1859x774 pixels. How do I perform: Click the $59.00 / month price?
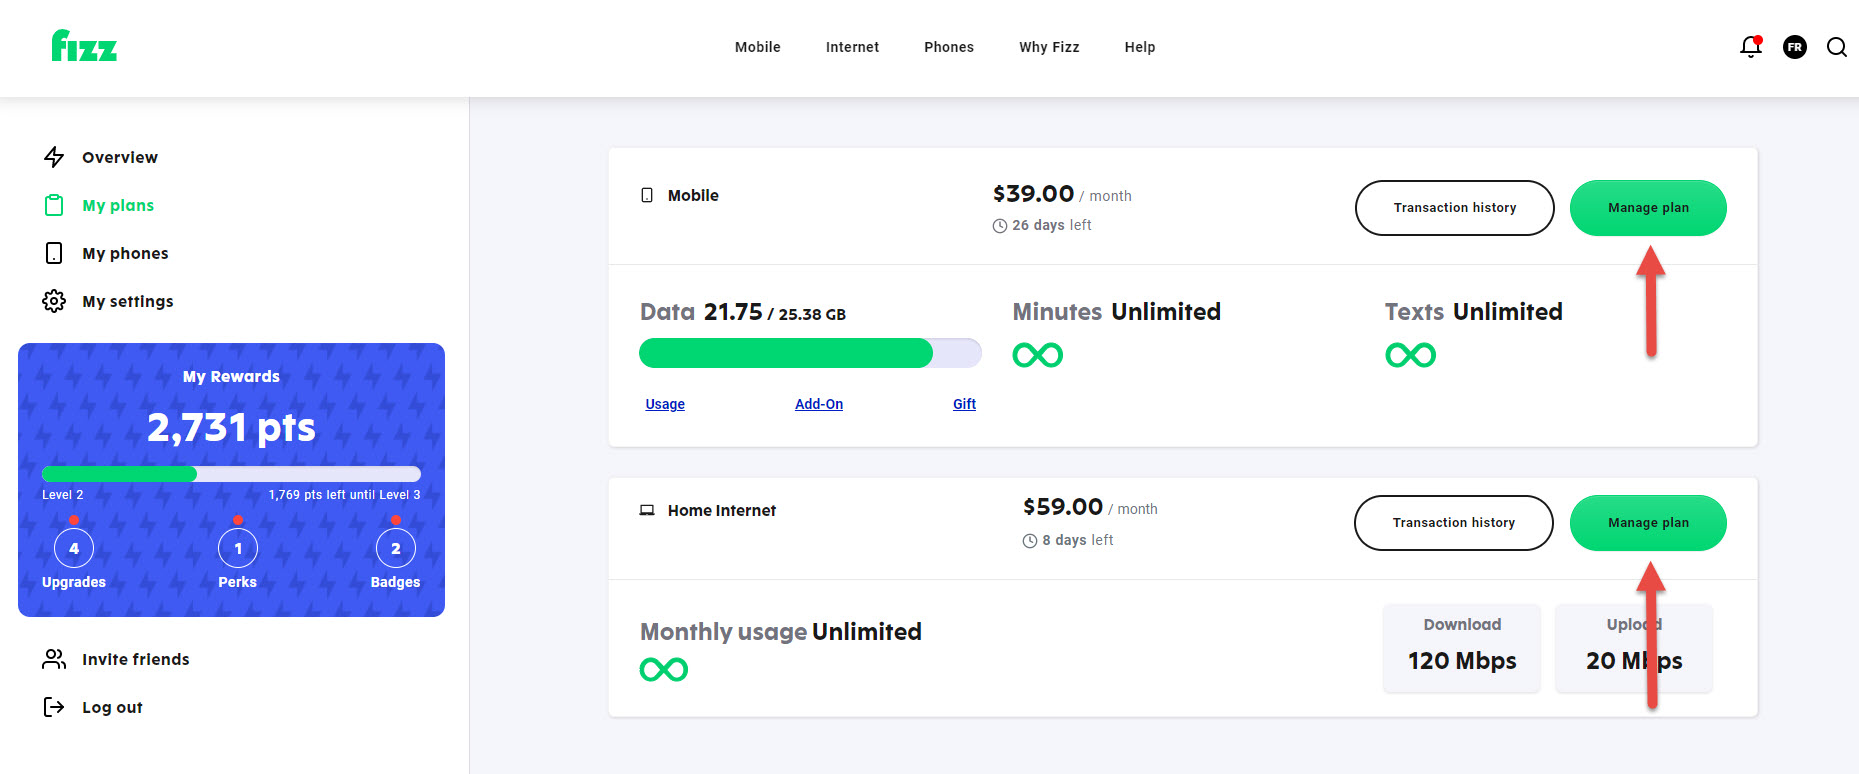click(x=1090, y=508)
